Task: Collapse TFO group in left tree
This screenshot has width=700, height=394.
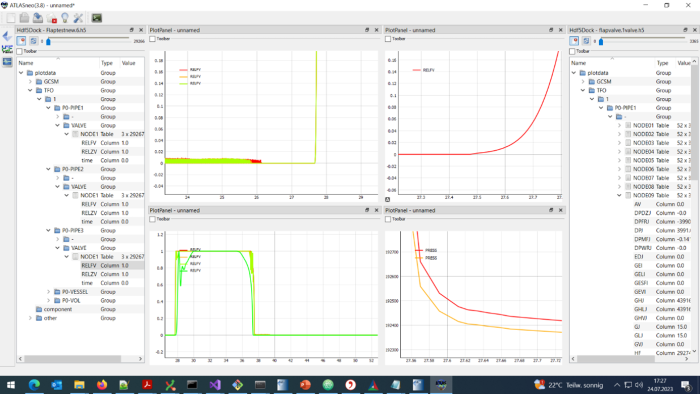Action: [x=30, y=90]
